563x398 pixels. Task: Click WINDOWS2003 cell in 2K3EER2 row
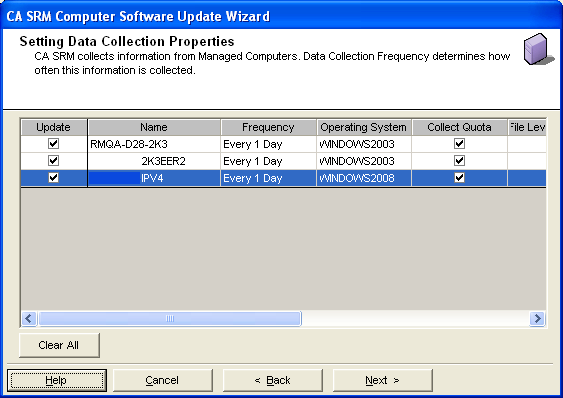pyautogui.click(x=364, y=161)
